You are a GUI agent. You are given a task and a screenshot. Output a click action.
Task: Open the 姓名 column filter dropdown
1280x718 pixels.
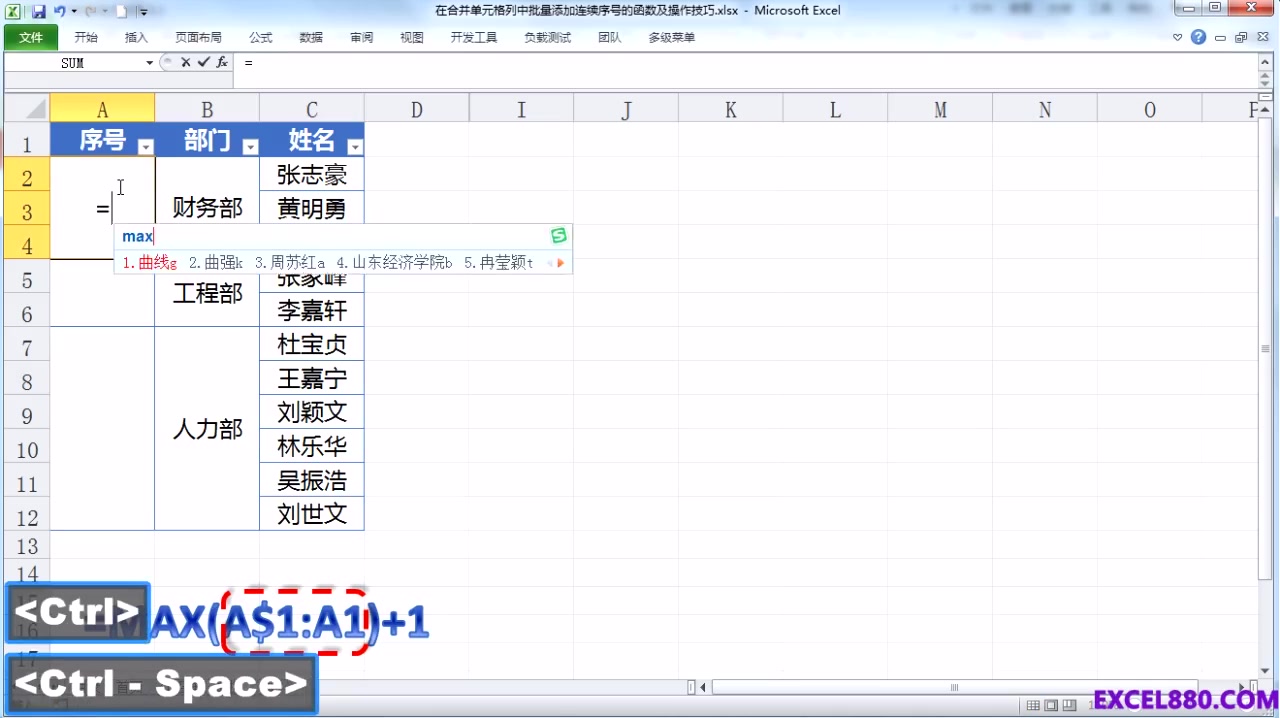click(355, 146)
